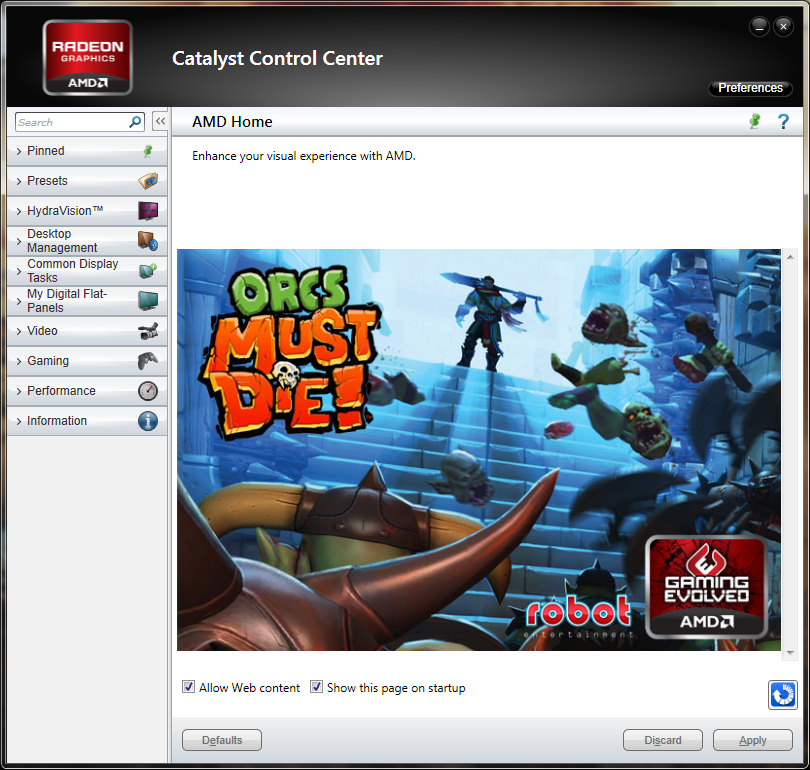
Task: Click the Radeon Graphics AMD logo
Action: tap(88, 57)
